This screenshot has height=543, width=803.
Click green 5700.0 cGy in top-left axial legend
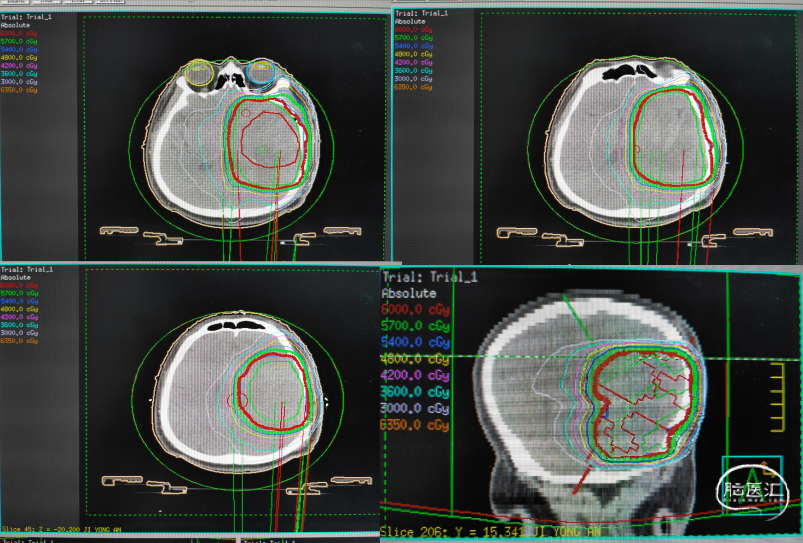[19, 41]
